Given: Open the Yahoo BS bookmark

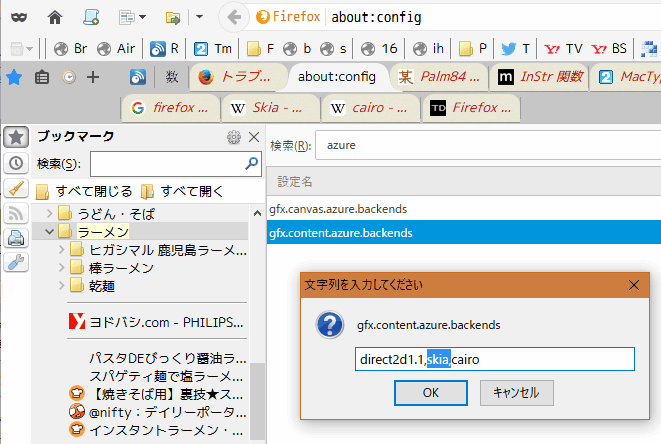Looking at the screenshot, I should pyautogui.click(x=609, y=48).
